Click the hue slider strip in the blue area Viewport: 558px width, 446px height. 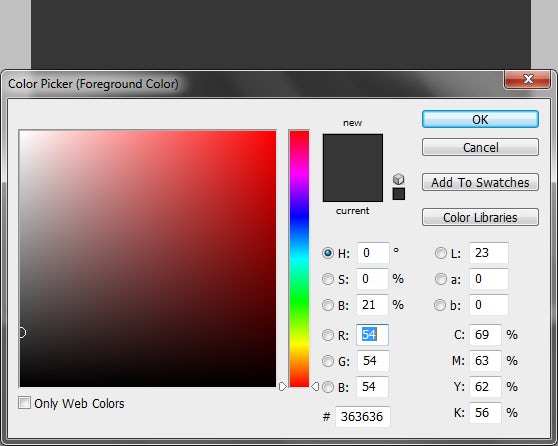299,214
